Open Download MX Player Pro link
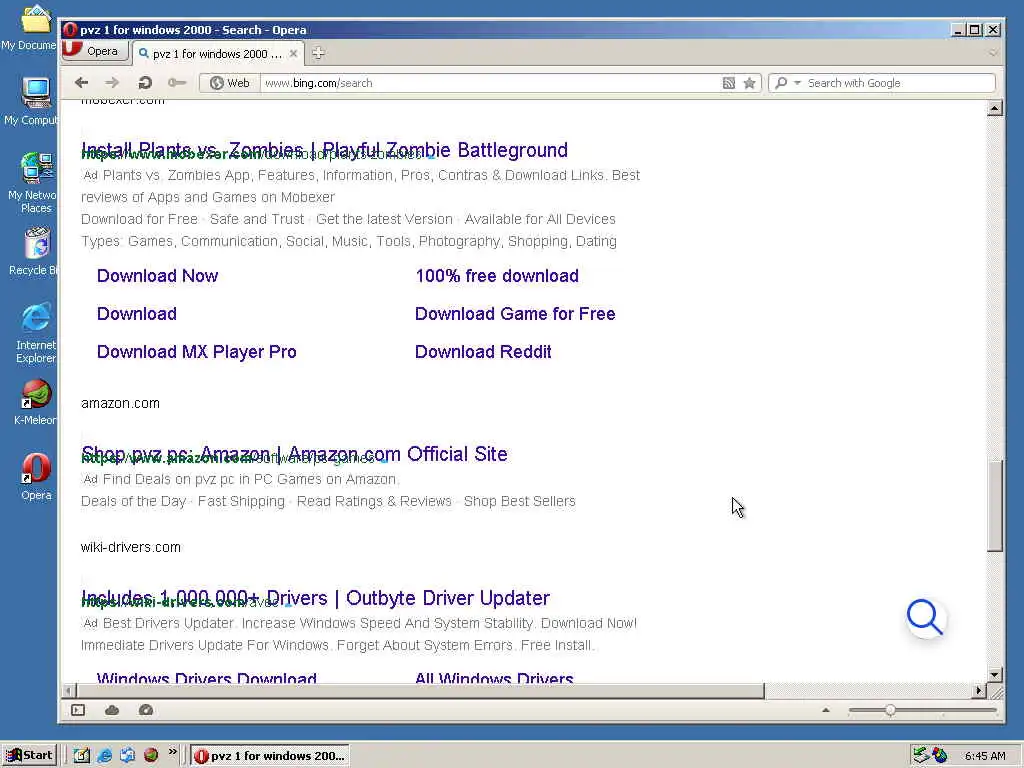 point(197,351)
